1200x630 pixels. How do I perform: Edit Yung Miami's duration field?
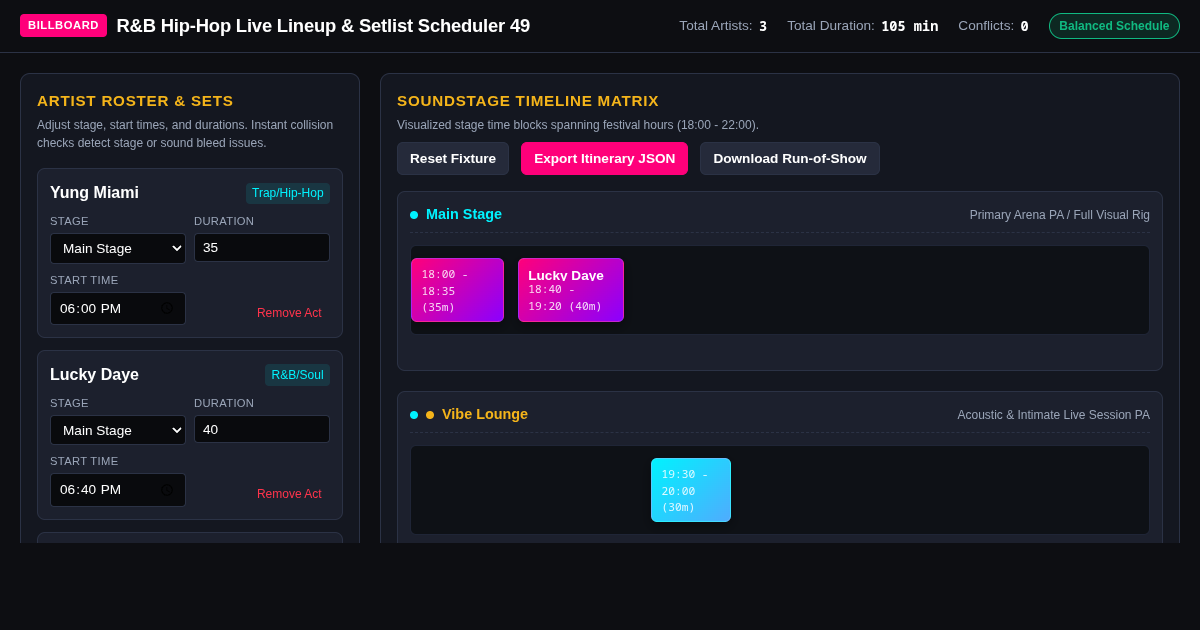coord(262,248)
